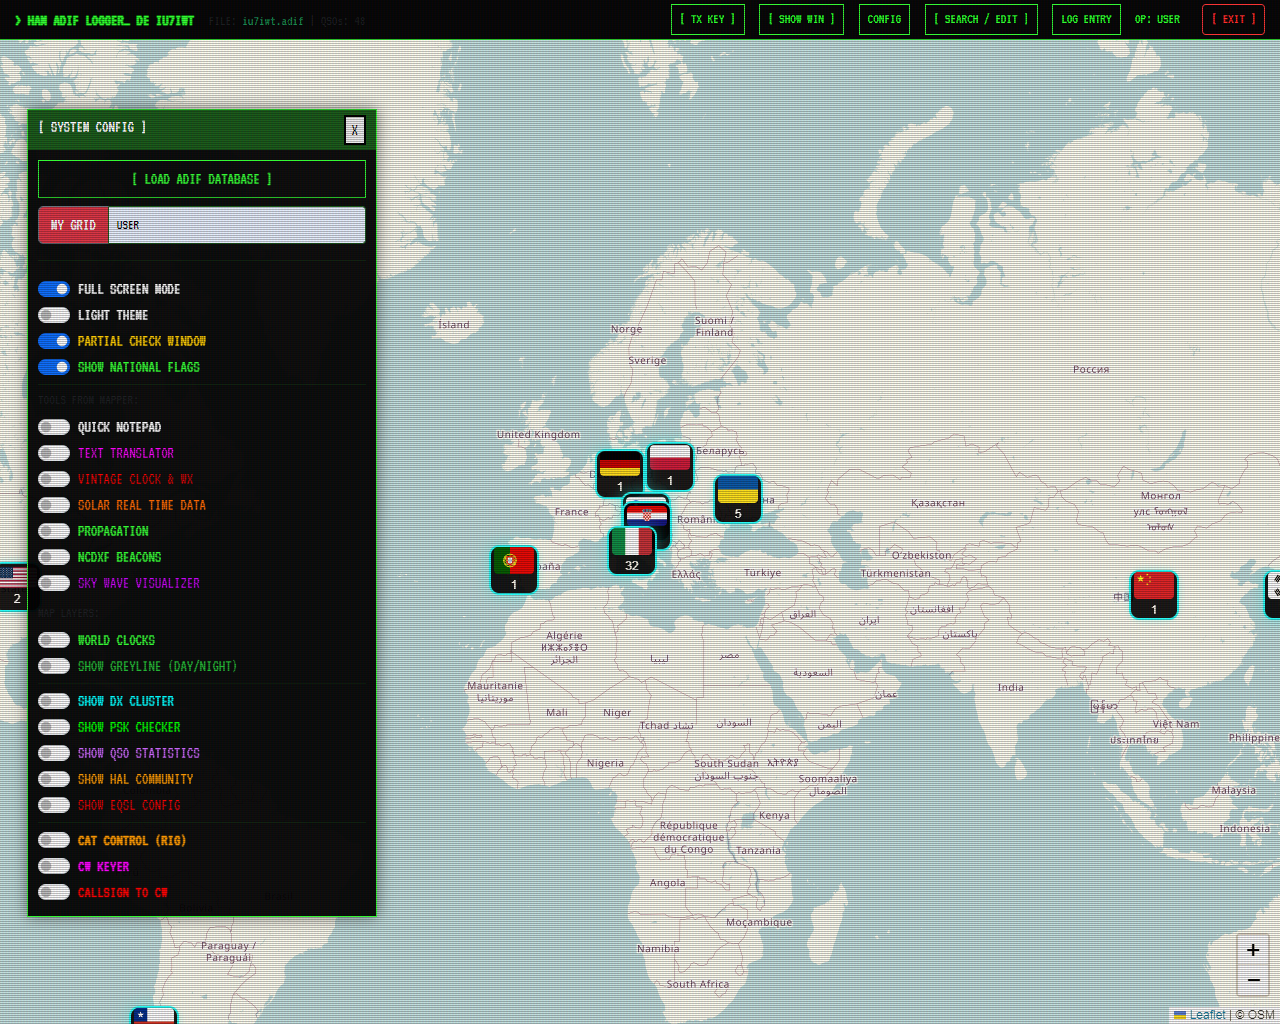Turn on Show DX Cluster toggle
Screen dimensions: 1280x1024
pyautogui.click(x=54, y=701)
